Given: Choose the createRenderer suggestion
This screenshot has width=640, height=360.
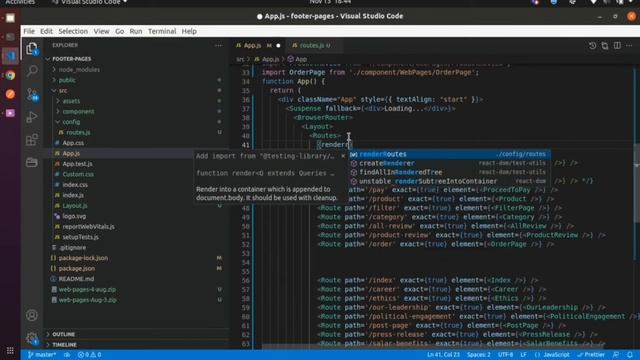Looking at the screenshot, I should click(x=449, y=163).
